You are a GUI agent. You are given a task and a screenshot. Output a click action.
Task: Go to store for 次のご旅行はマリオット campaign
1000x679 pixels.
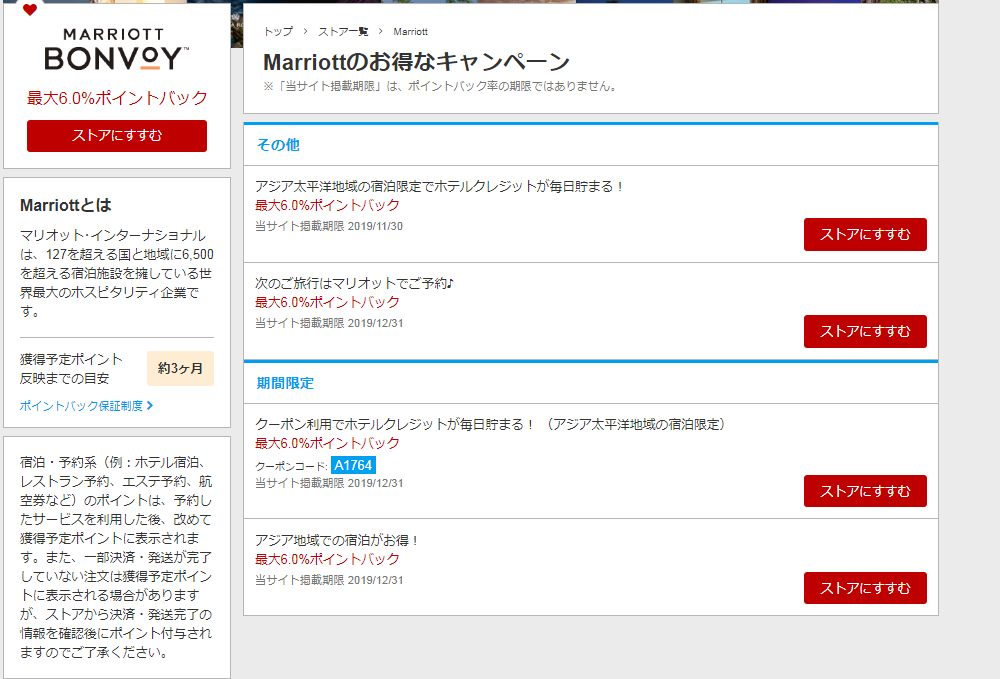click(865, 332)
